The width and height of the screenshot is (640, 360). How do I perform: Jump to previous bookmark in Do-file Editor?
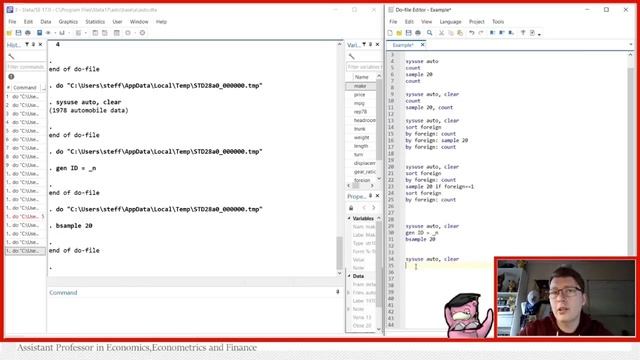click(x=502, y=33)
